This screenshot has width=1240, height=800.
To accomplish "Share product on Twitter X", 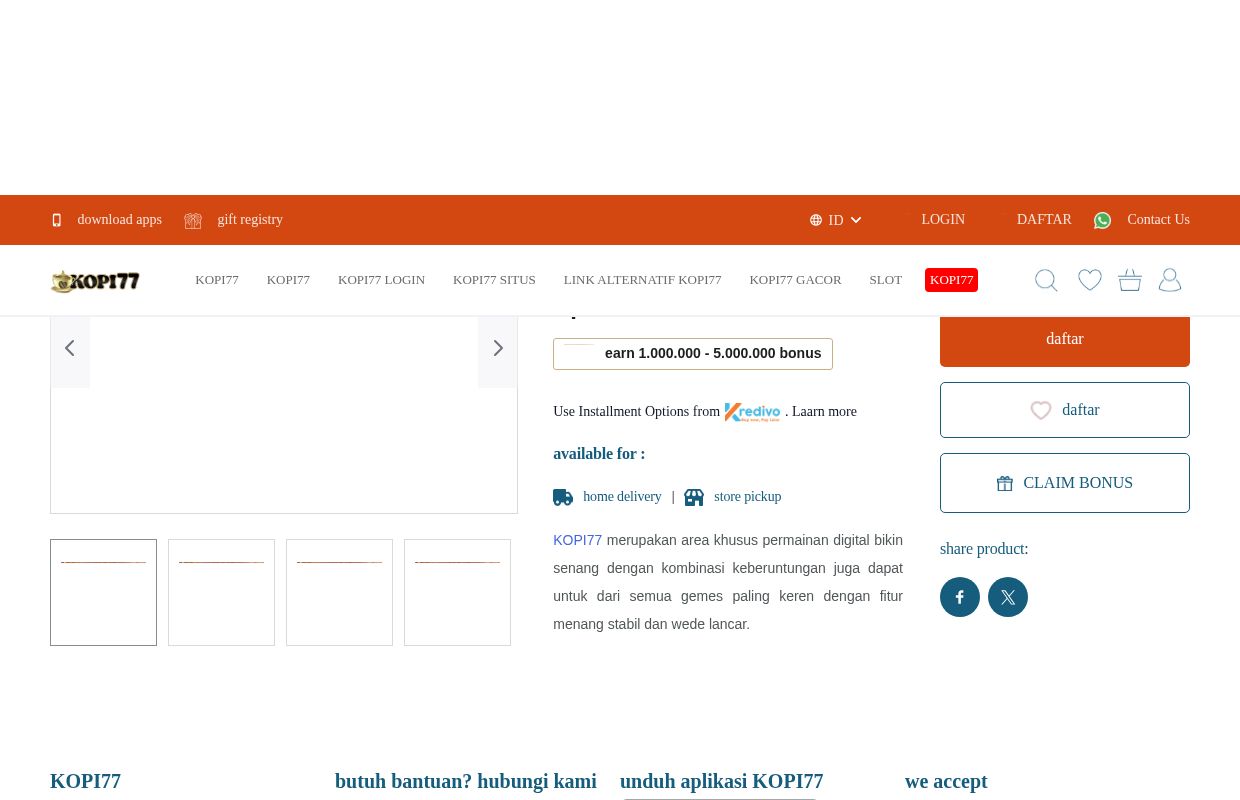I will click(1008, 597).
